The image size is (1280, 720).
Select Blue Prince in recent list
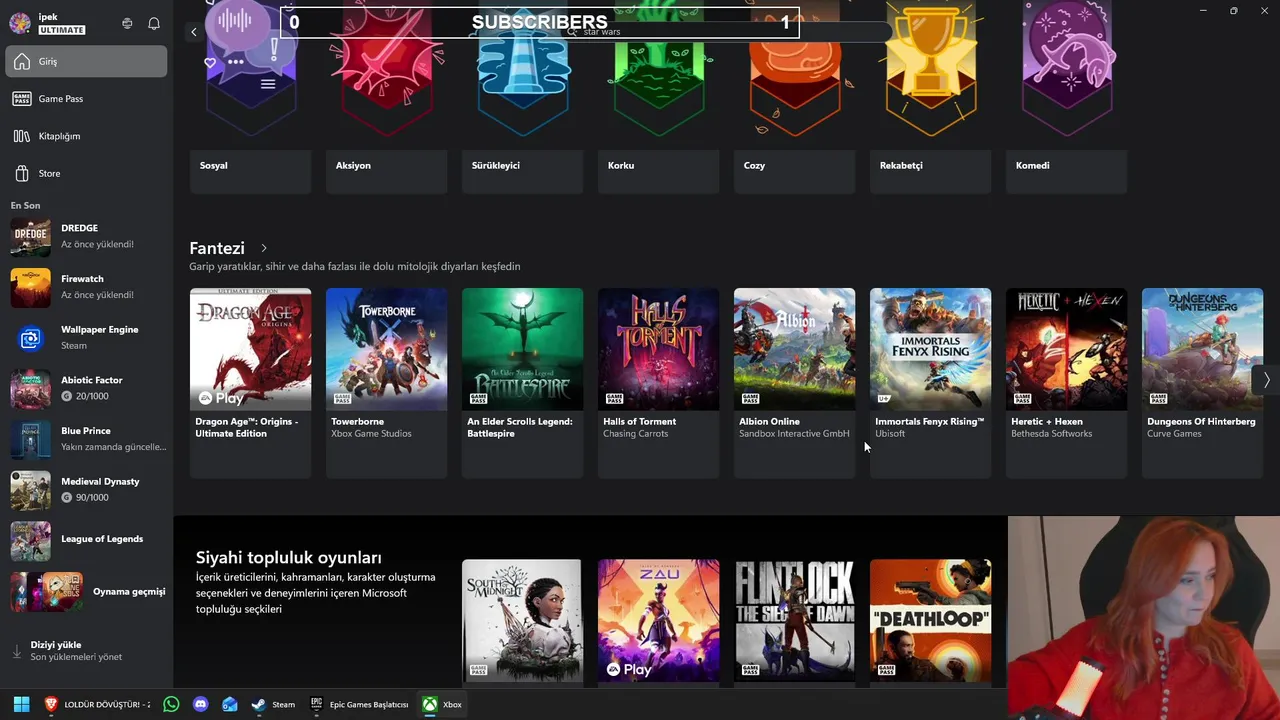tap(86, 439)
